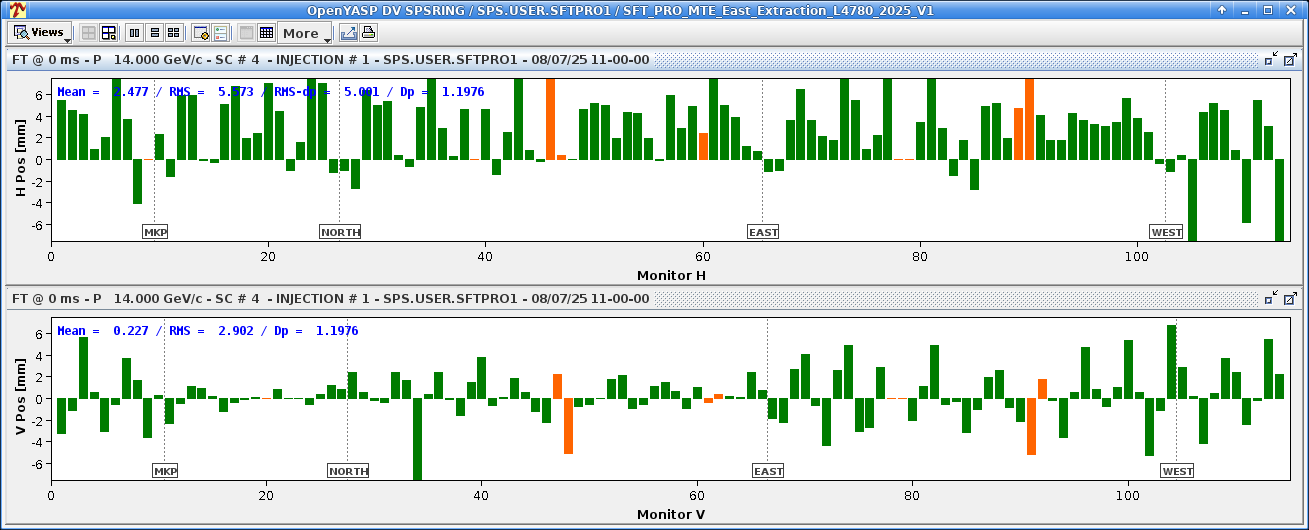Toggle the table grid view icon

coord(266,33)
